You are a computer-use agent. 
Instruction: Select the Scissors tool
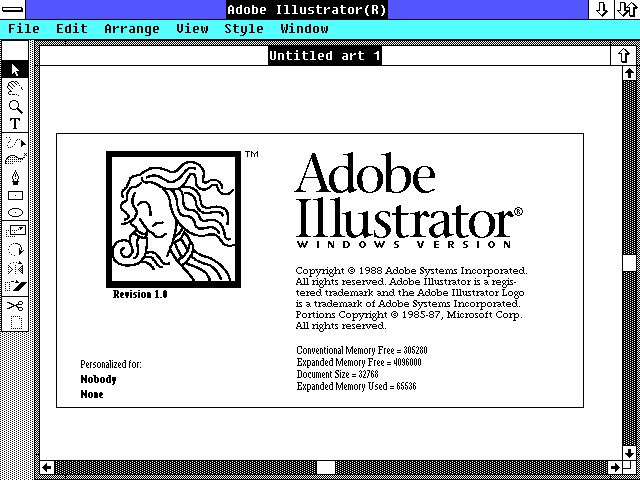[15, 305]
